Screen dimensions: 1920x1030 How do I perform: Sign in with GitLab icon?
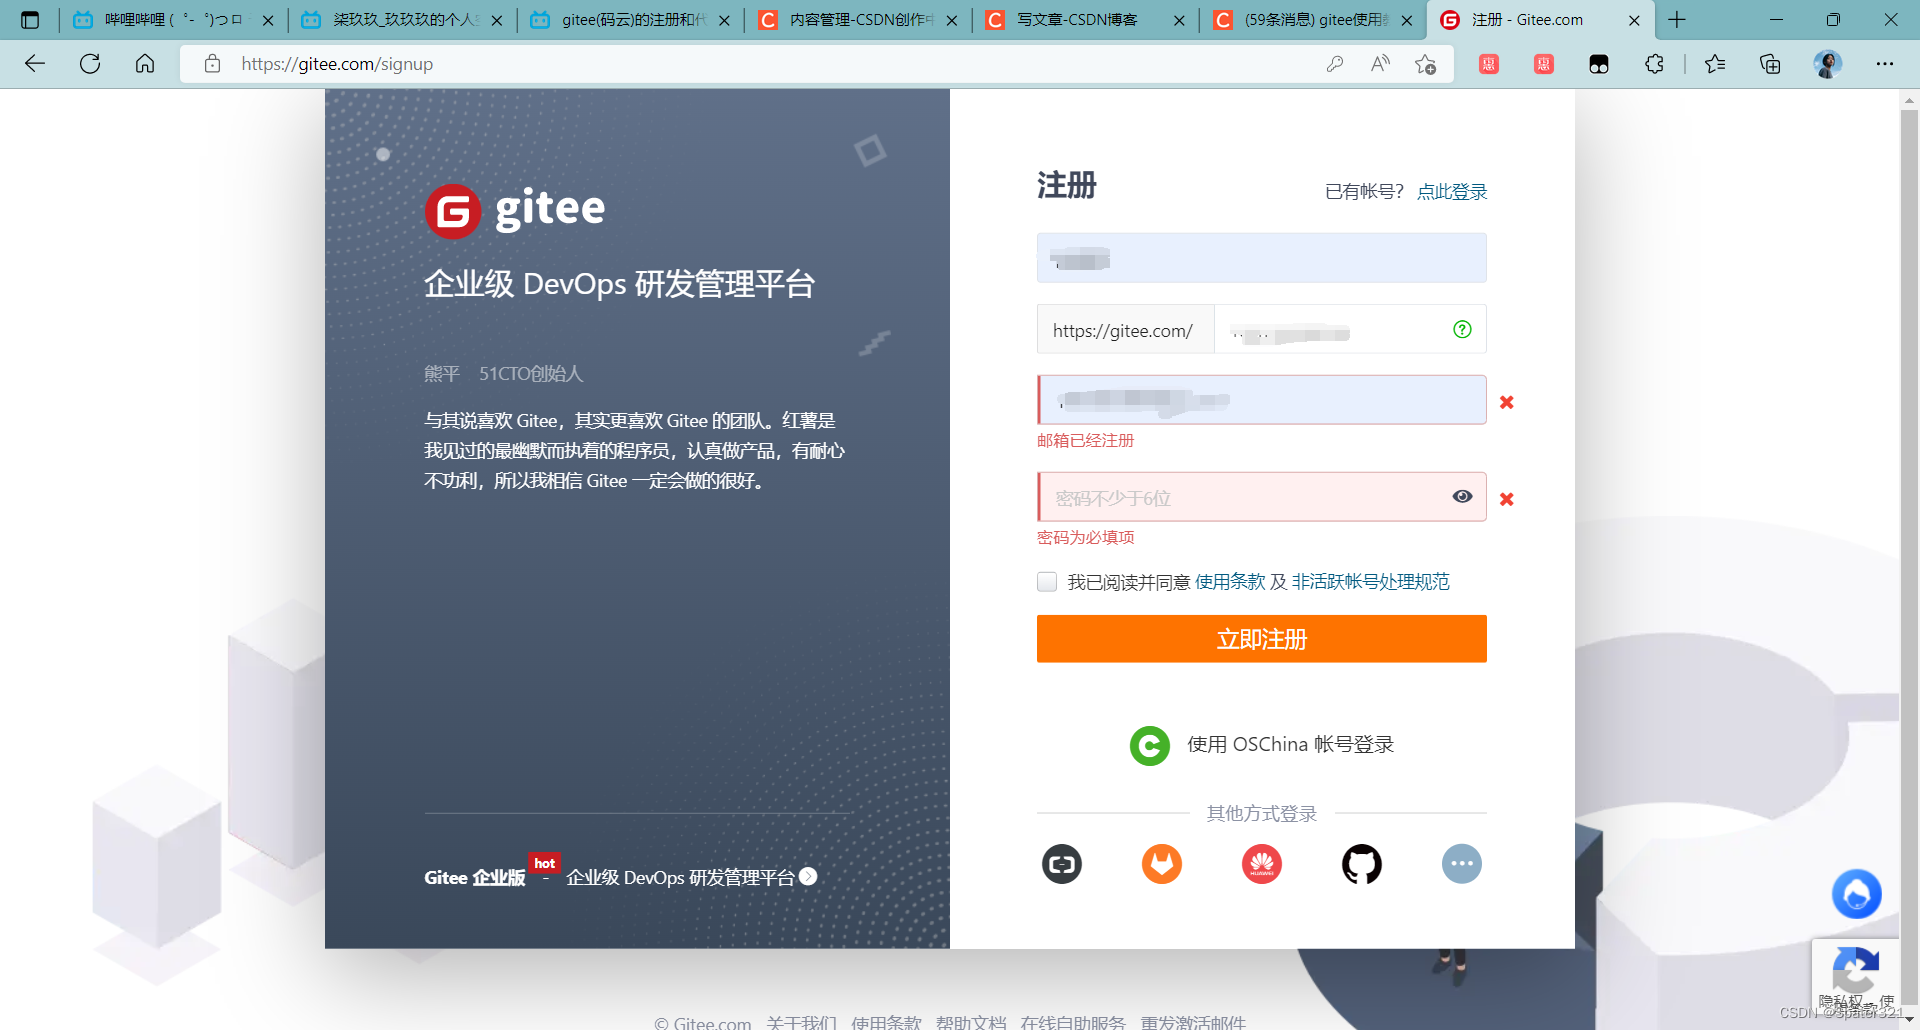tap(1162, 864)
